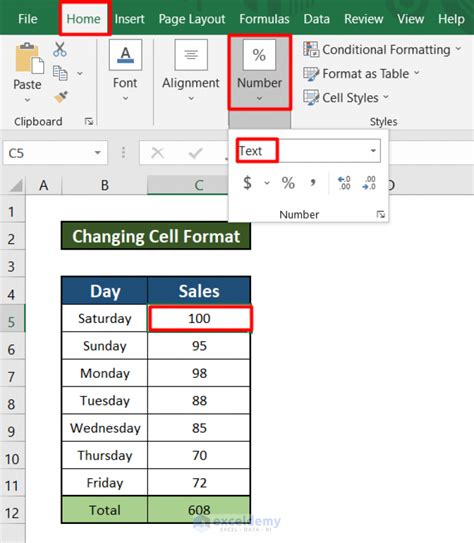Open Clipboard pane dialog launcher
The height and width of the screenshot is (543, 474).
89,122
